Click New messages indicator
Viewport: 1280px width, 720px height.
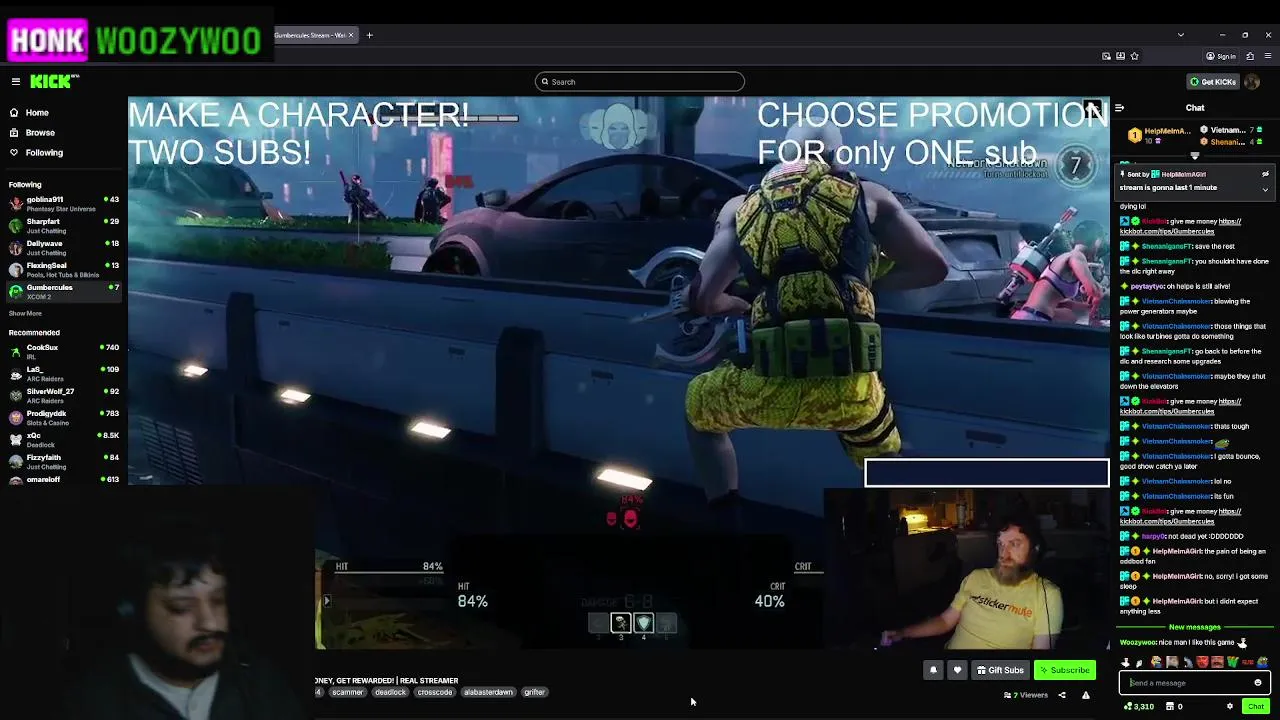1195,627
